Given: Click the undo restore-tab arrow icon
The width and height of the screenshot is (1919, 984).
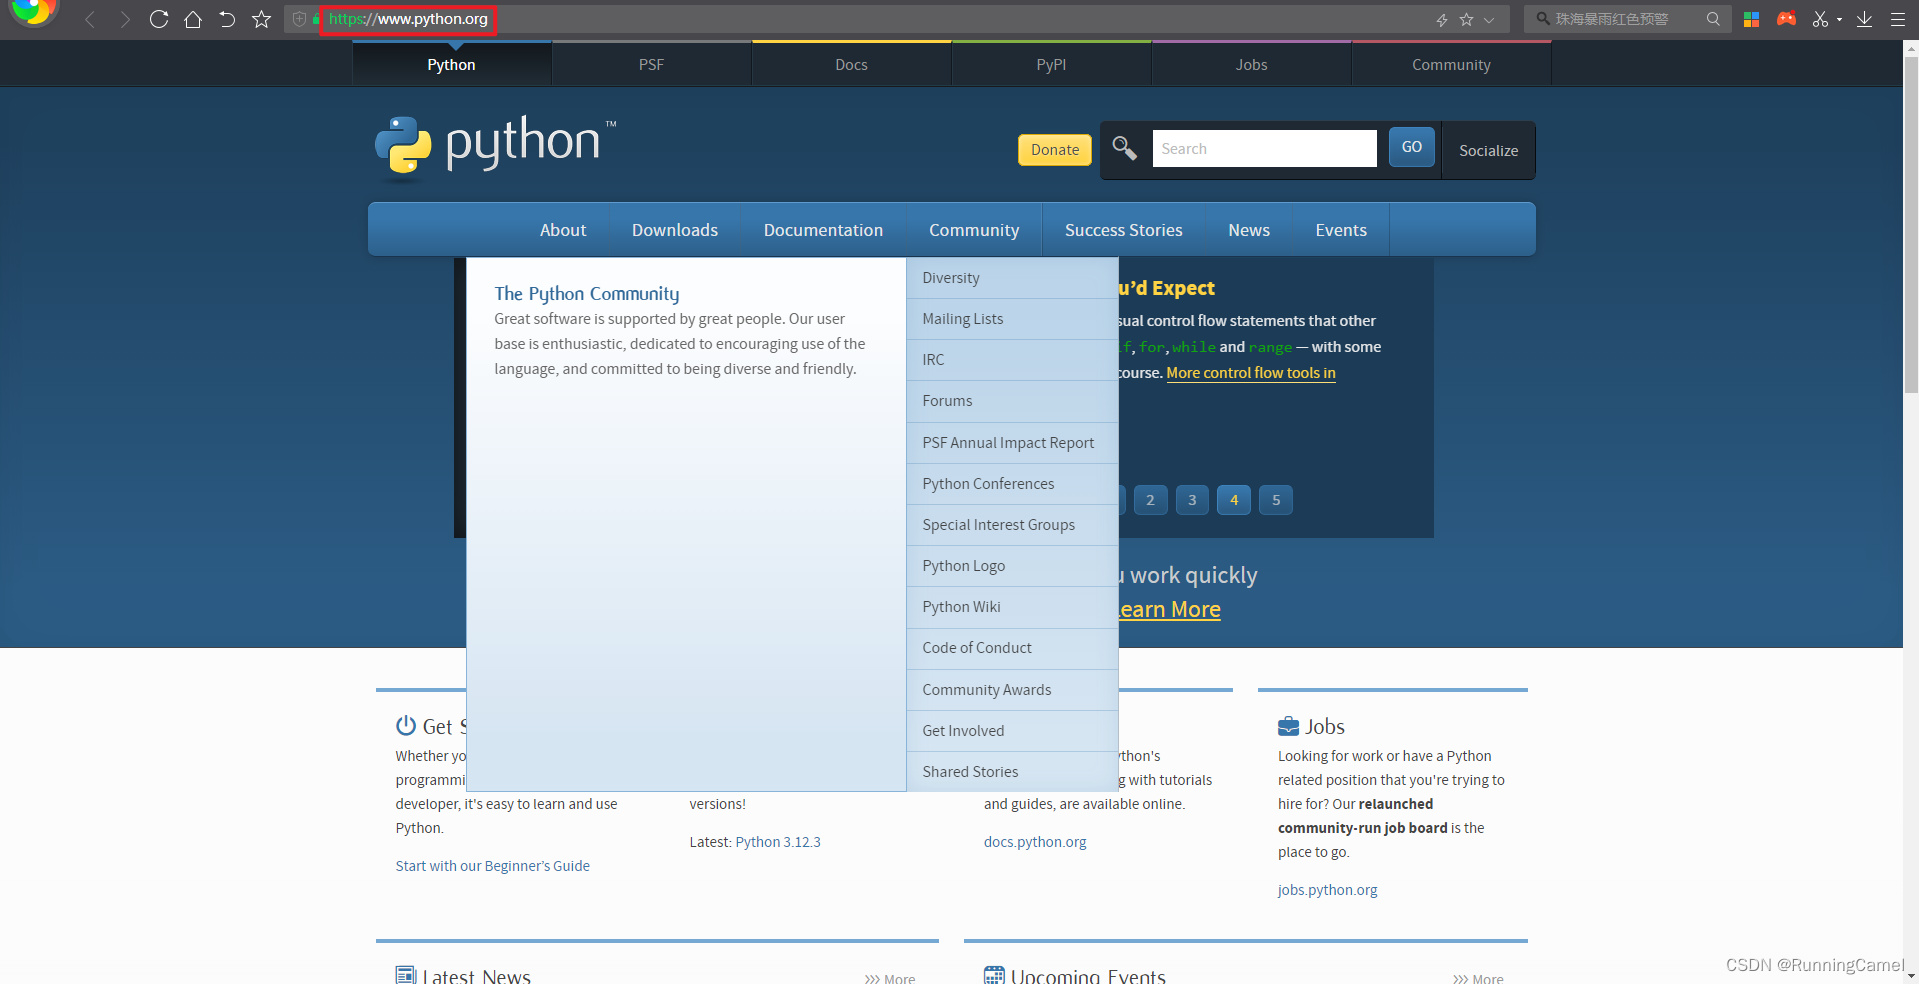Looking at the screenshot, I should click(227, 19).
